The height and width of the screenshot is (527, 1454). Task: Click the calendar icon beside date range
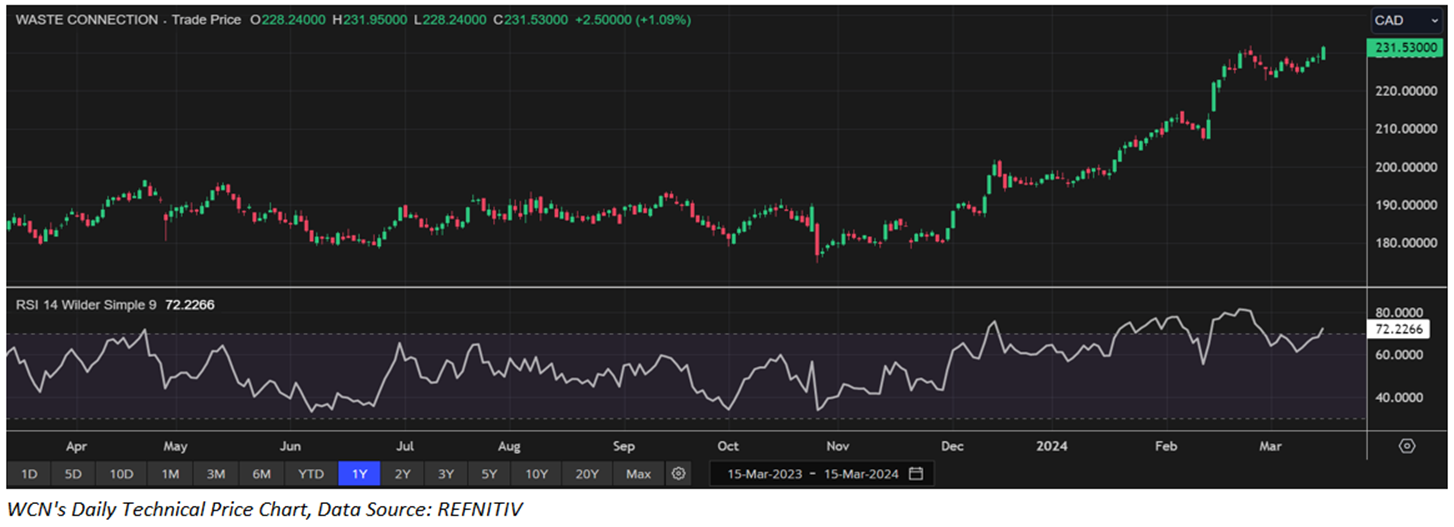pos(916,473)
